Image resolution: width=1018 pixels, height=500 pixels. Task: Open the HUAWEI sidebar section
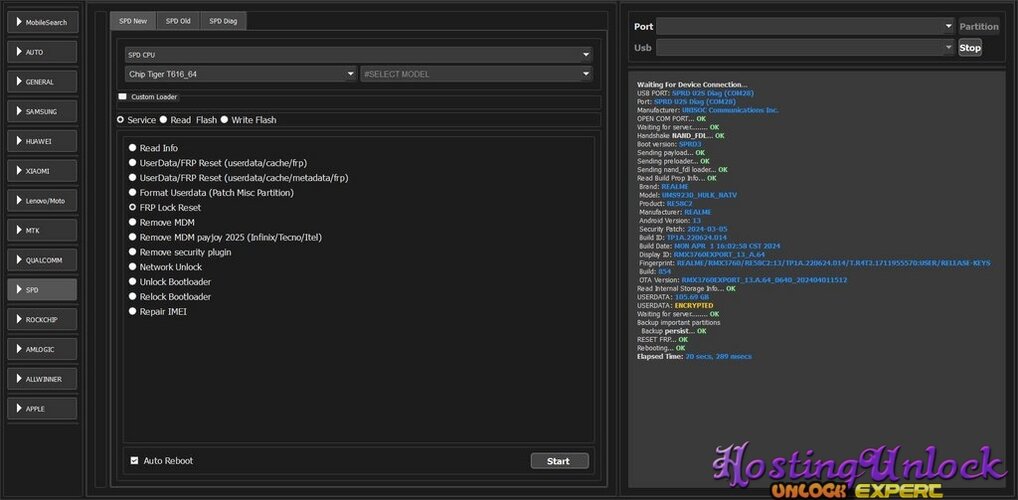[x=42, y=141]
